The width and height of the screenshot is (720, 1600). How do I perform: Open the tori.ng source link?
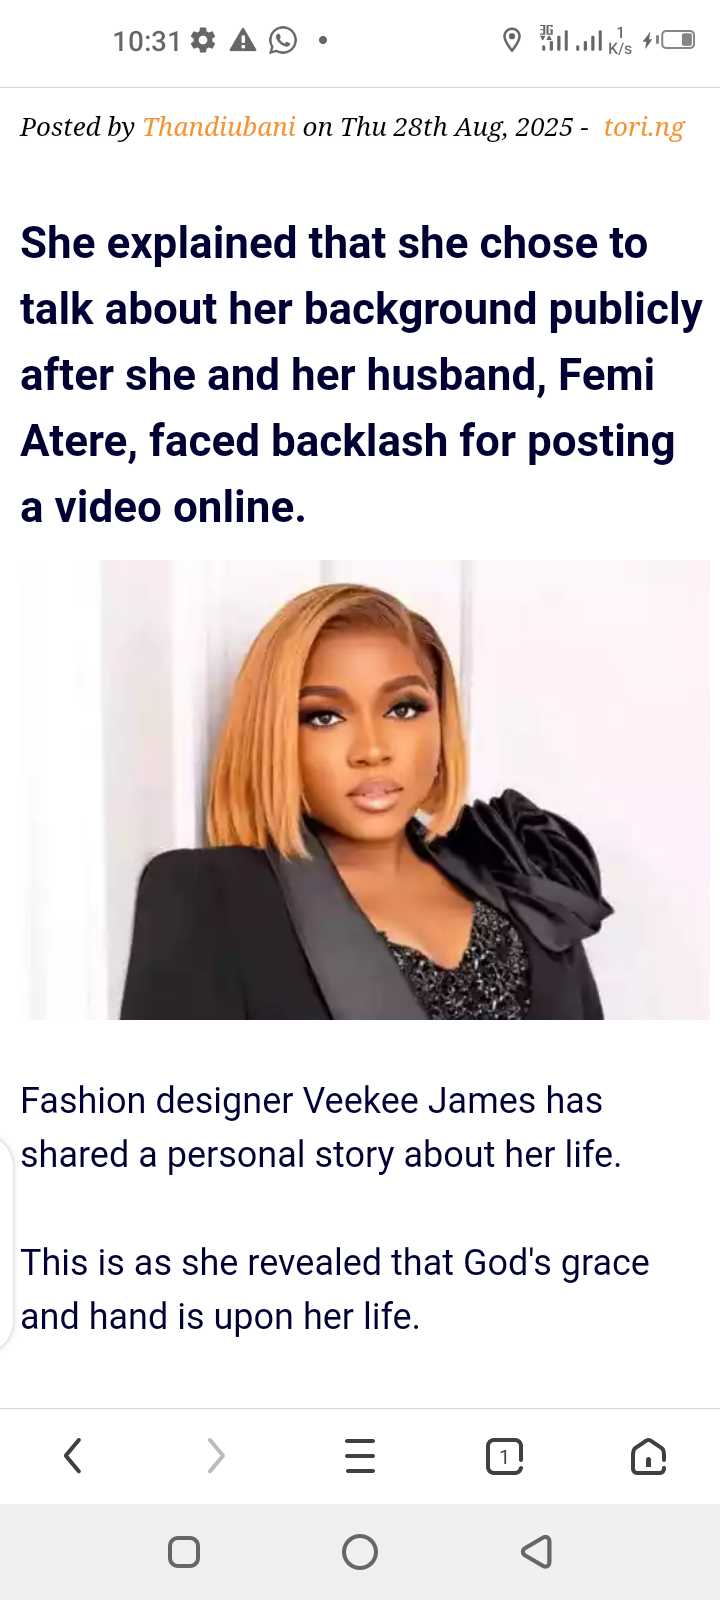[644, 127]
